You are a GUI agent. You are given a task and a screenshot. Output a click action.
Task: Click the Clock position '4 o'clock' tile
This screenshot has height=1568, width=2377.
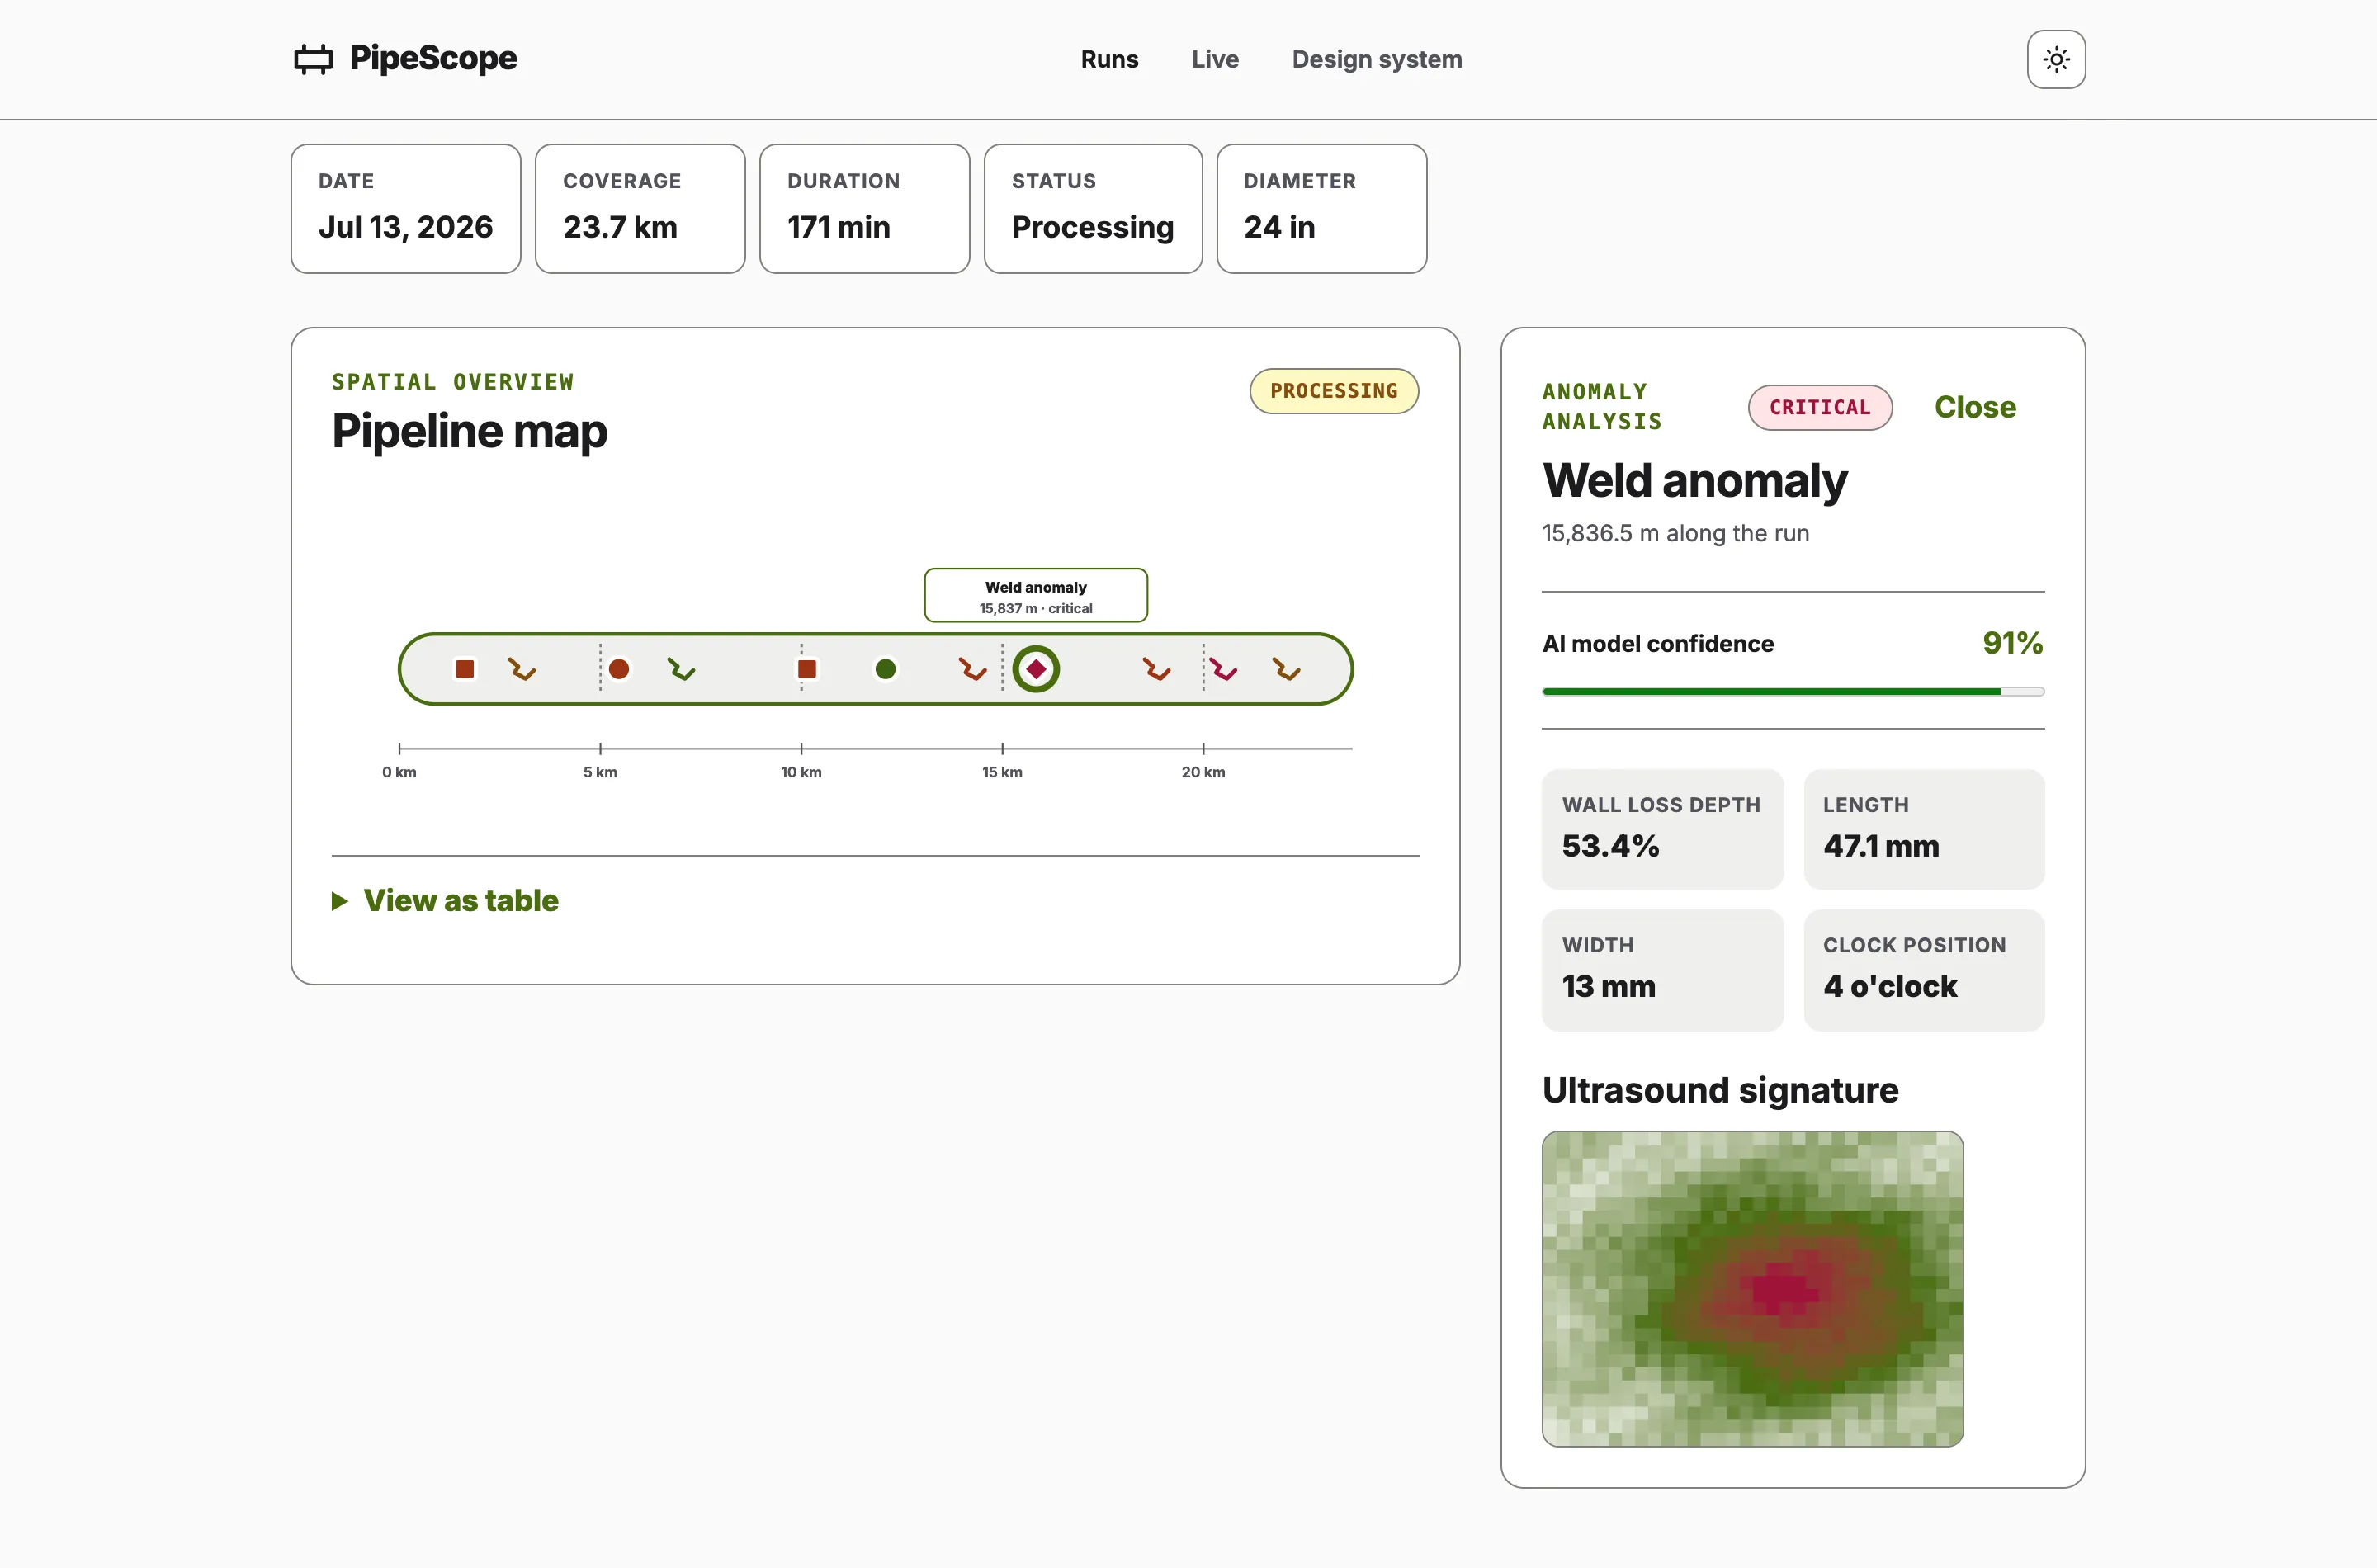point(1924,970)
